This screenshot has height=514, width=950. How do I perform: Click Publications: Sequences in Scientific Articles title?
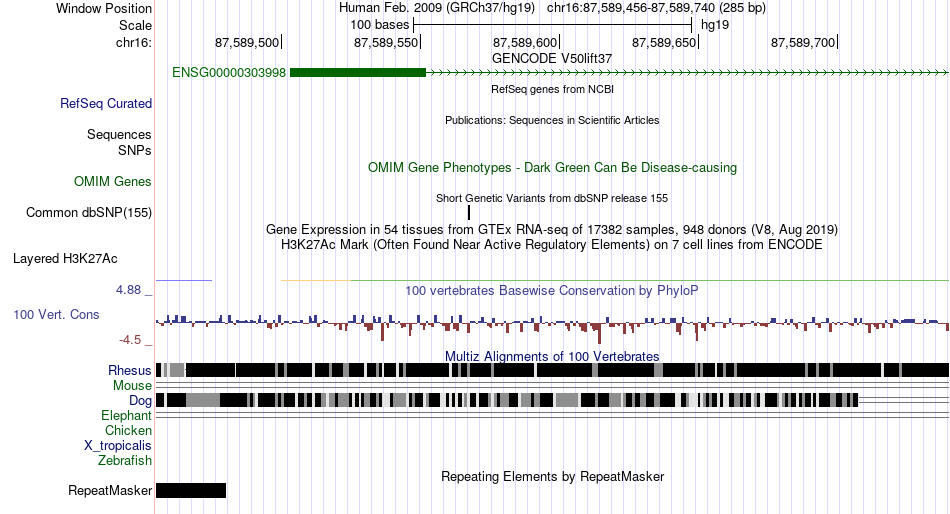point(552,120)
